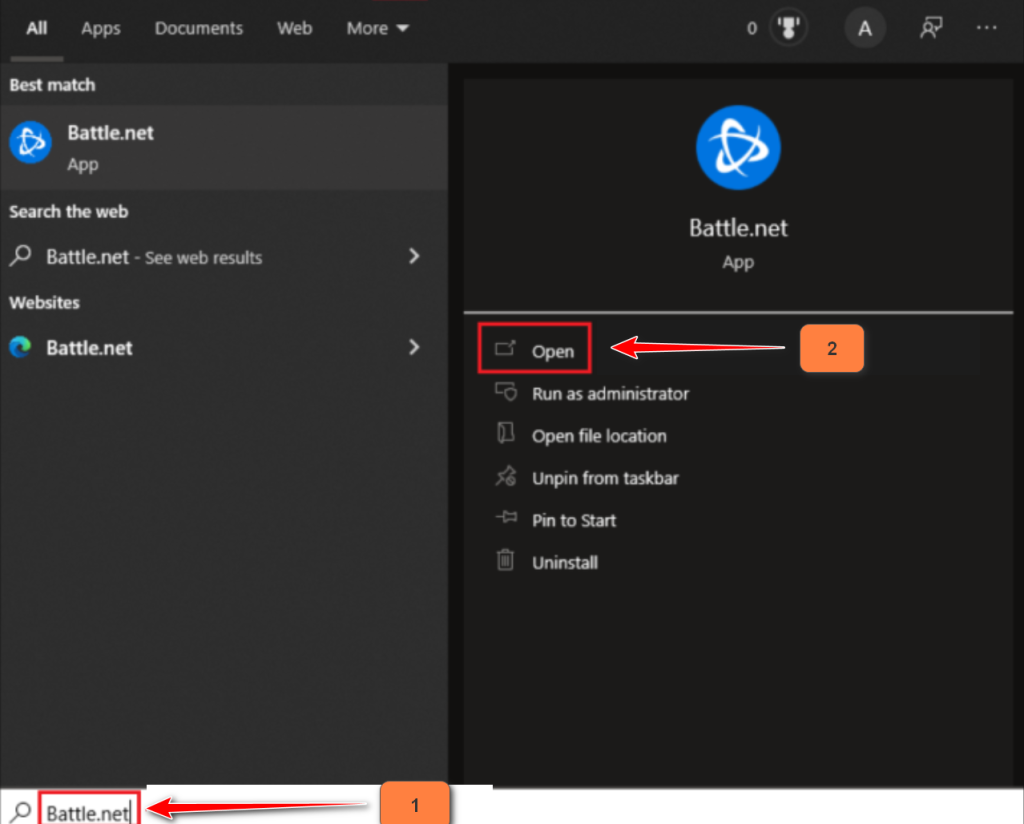Switch to the All search tab
1024x824 pixels.
(x=37, y=28)
